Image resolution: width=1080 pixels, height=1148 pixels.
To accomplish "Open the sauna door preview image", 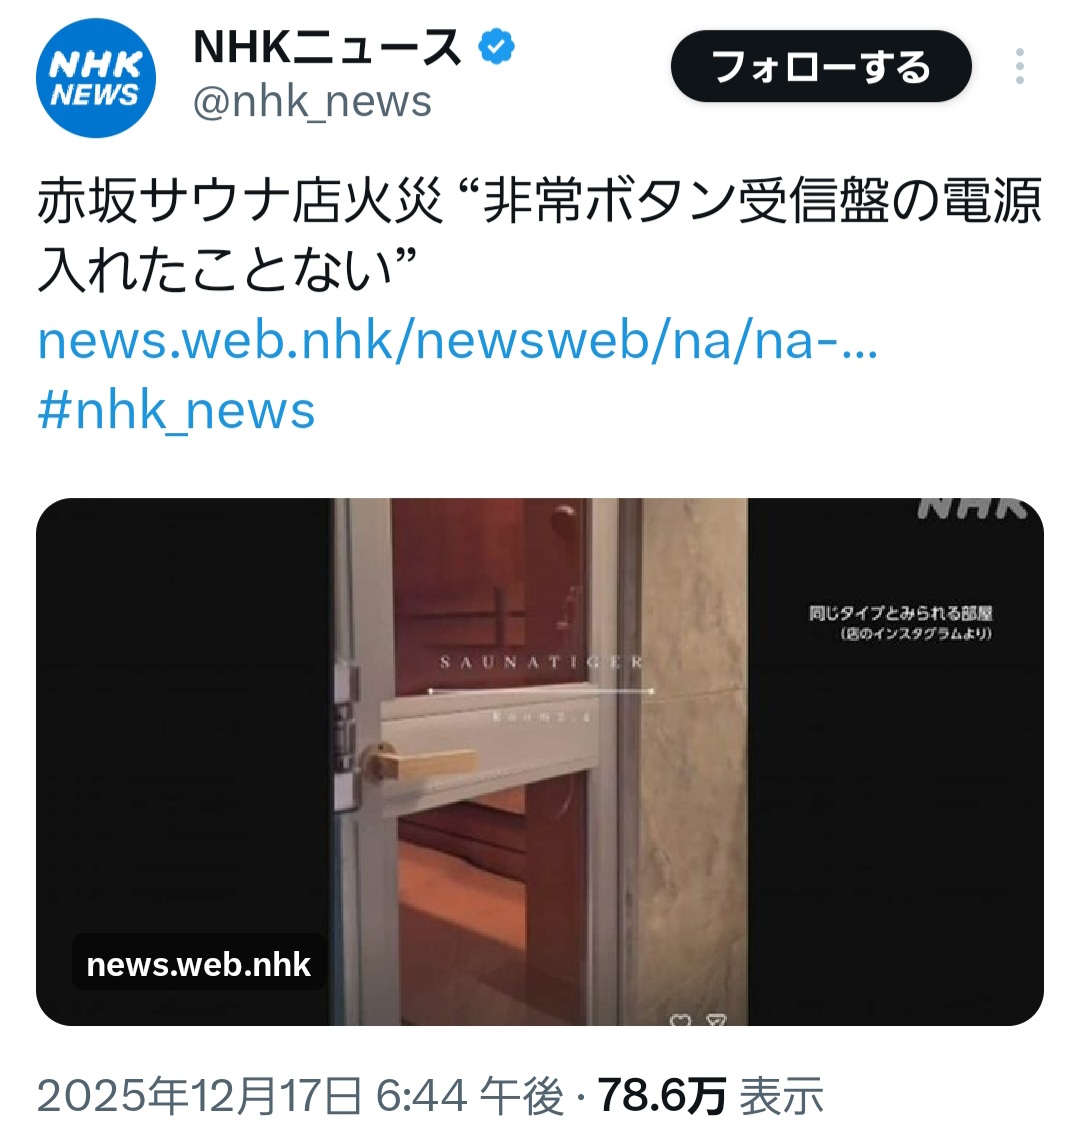I will click(x=540, y=761).
